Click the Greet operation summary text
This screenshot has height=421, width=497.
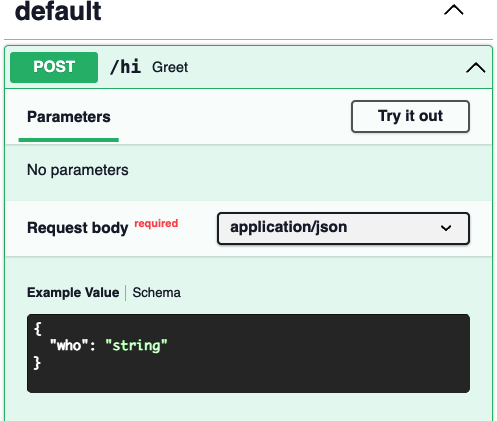[170, 67]
